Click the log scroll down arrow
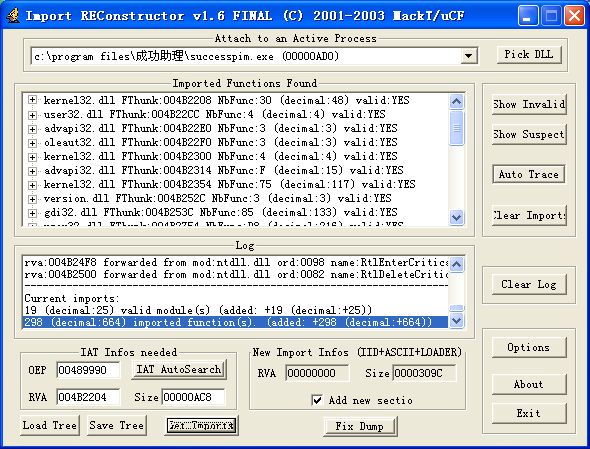 click(457, 321)
